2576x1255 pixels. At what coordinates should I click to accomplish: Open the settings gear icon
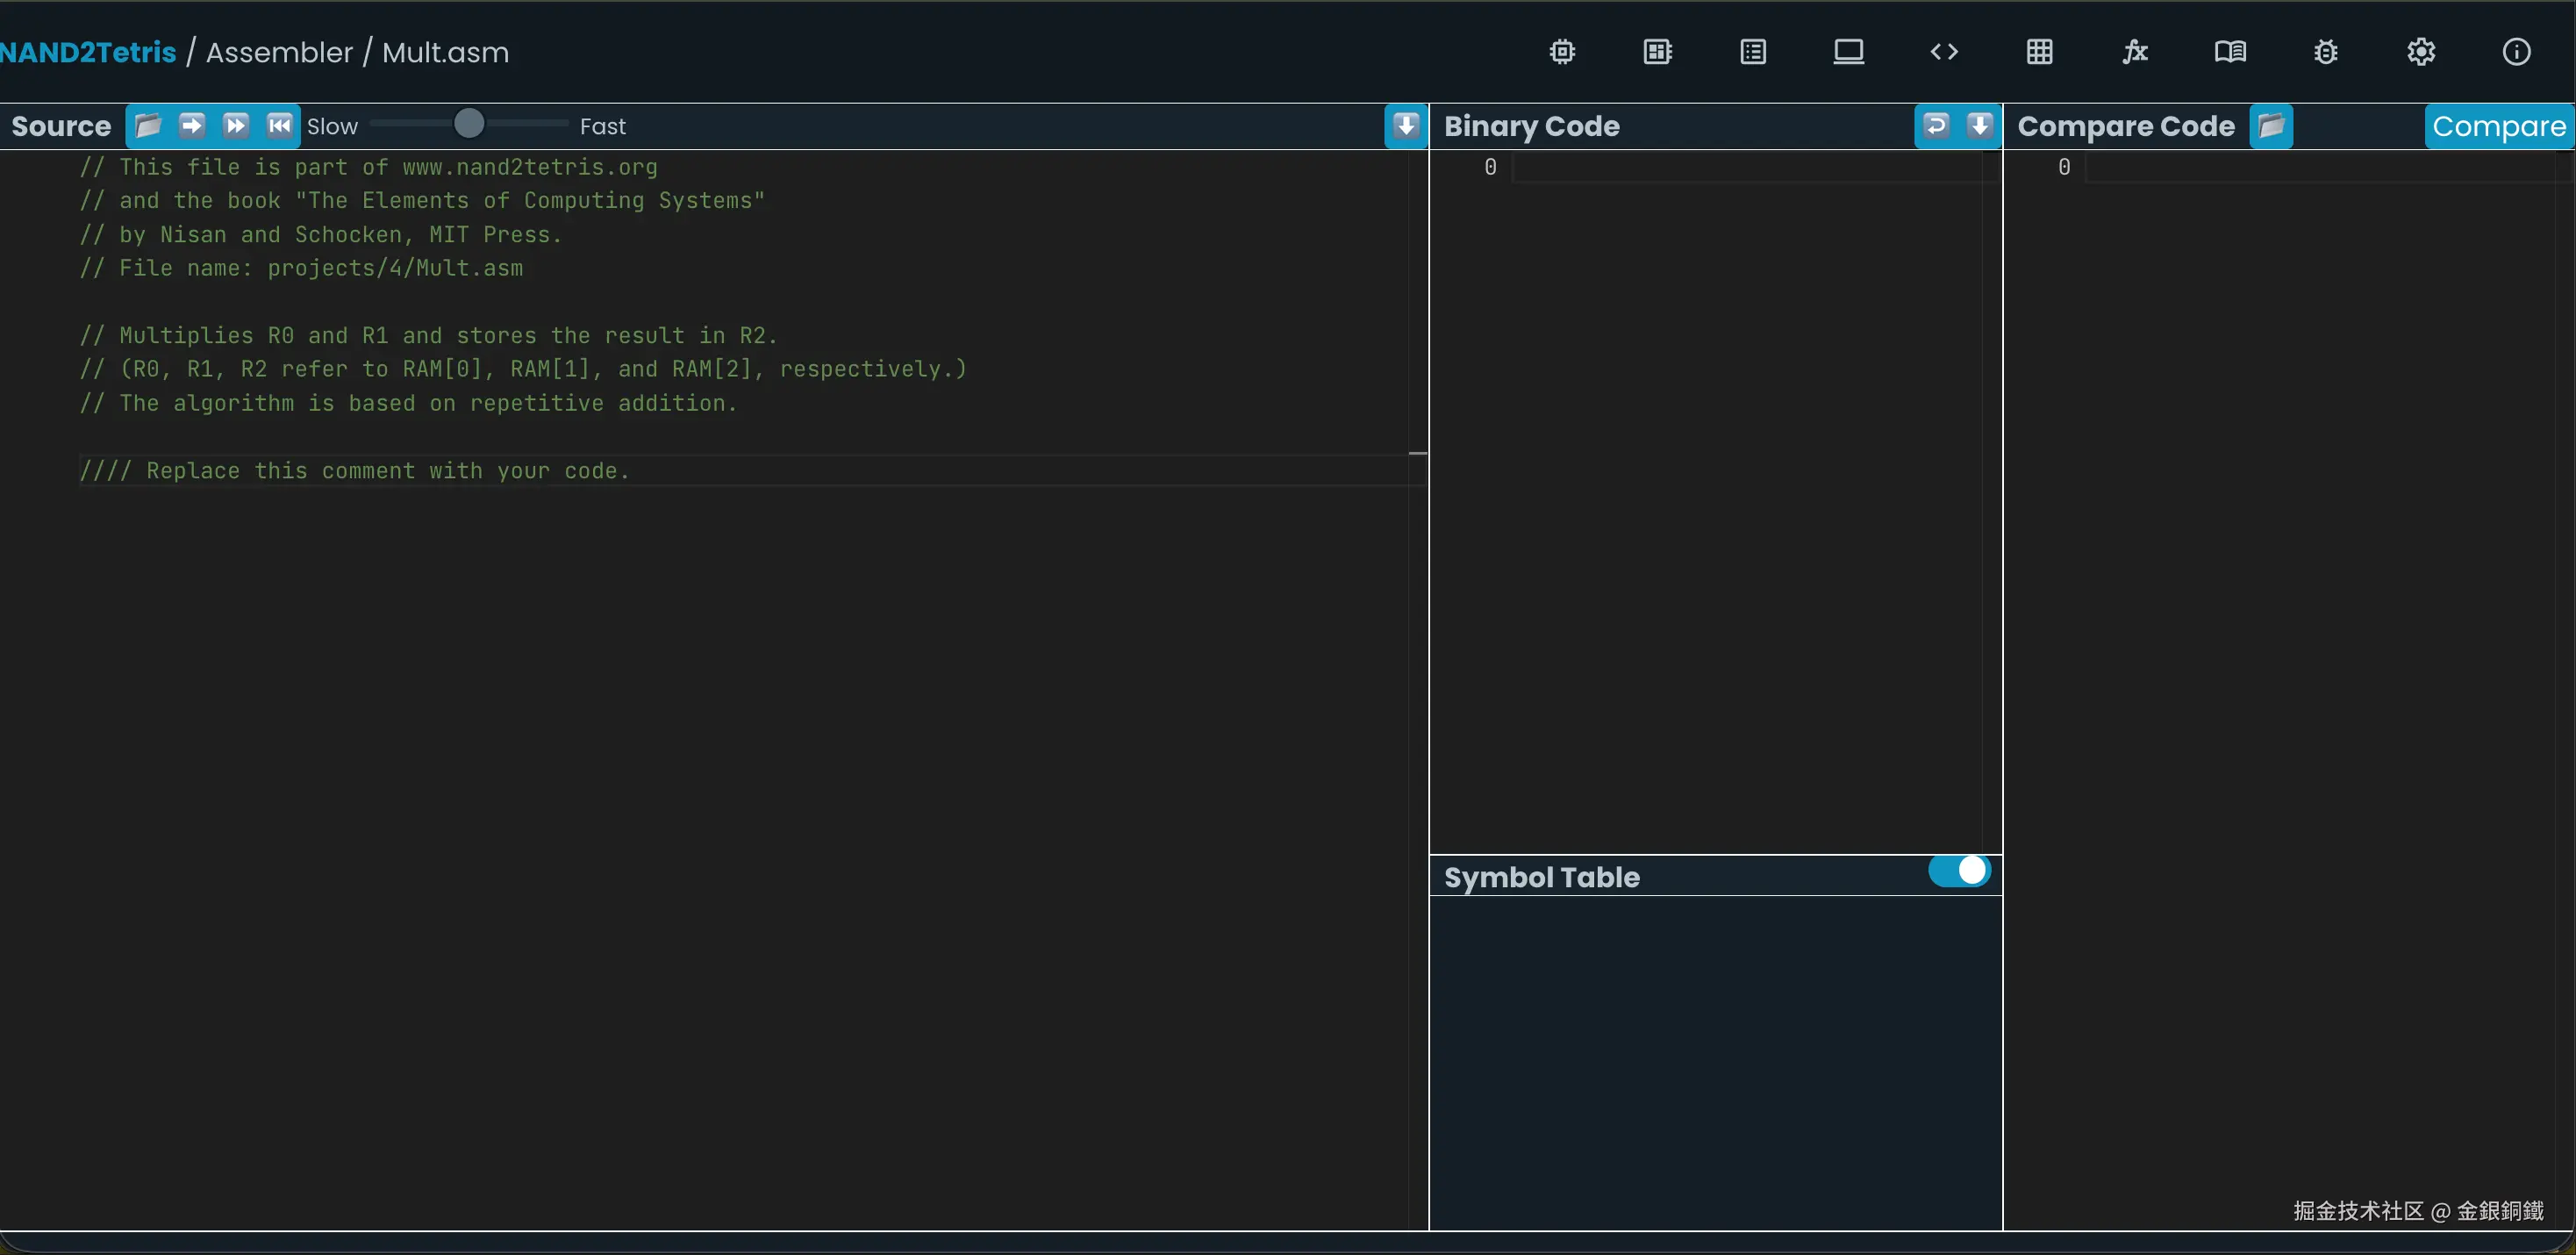2421,52
